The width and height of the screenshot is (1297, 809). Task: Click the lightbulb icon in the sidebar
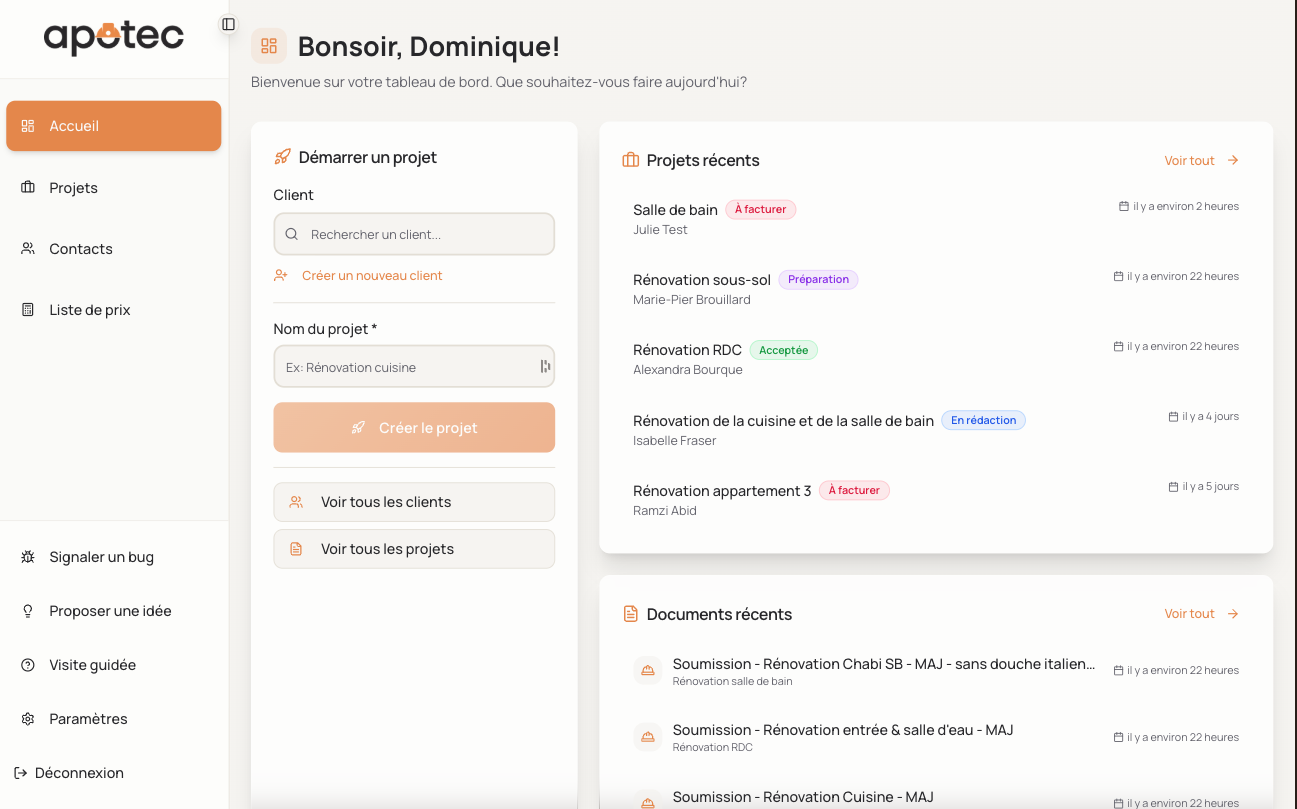click(28, 611)
